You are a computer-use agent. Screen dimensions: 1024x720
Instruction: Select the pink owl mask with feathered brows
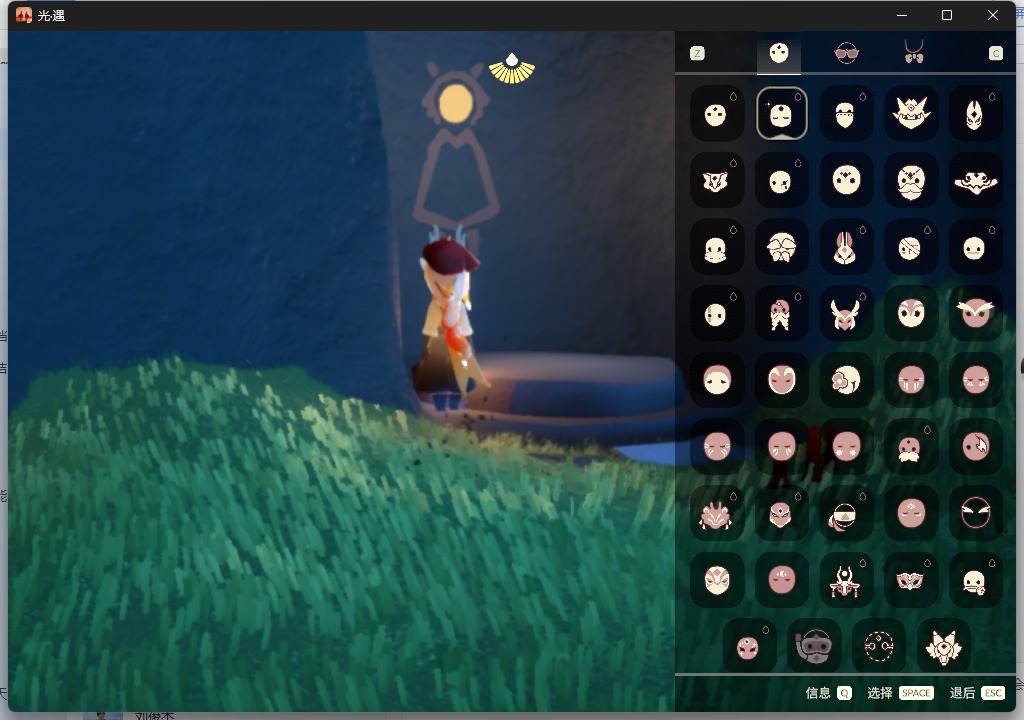(974, 314)
